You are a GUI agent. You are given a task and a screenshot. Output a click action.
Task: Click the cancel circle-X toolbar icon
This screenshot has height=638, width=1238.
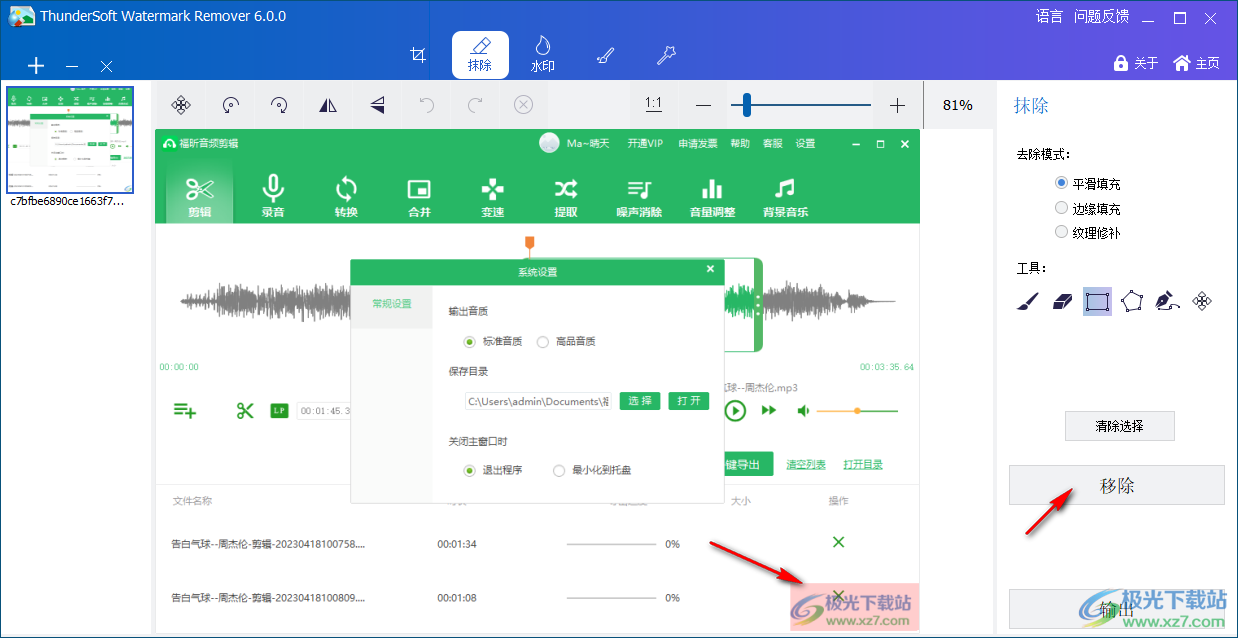point(524,104)
